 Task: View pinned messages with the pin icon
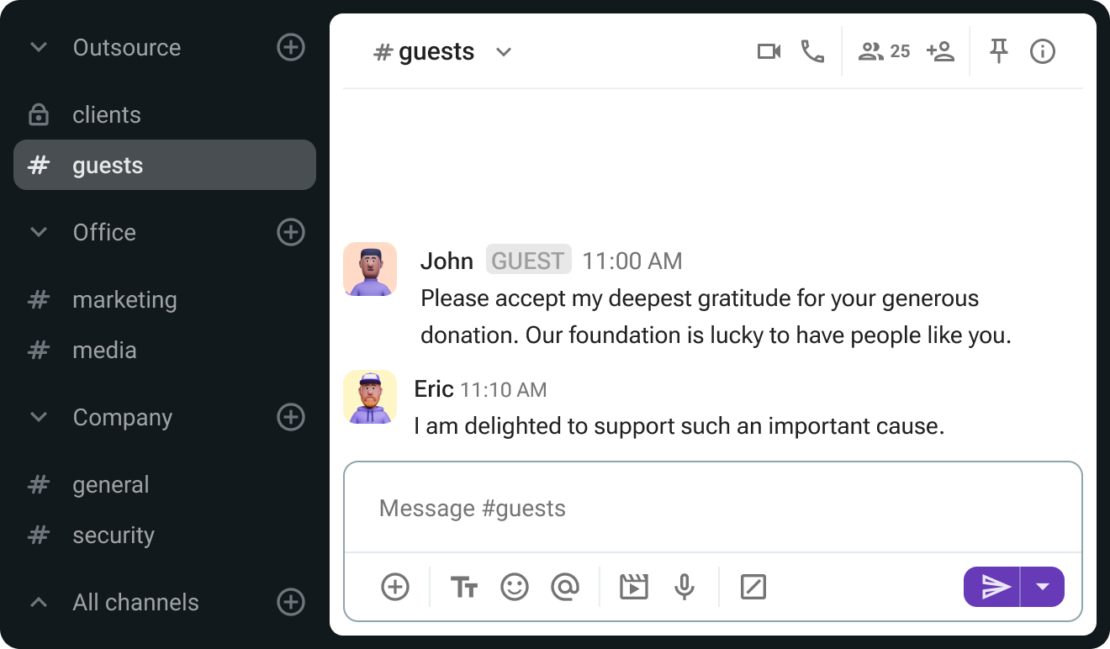[x=998, y=51]
